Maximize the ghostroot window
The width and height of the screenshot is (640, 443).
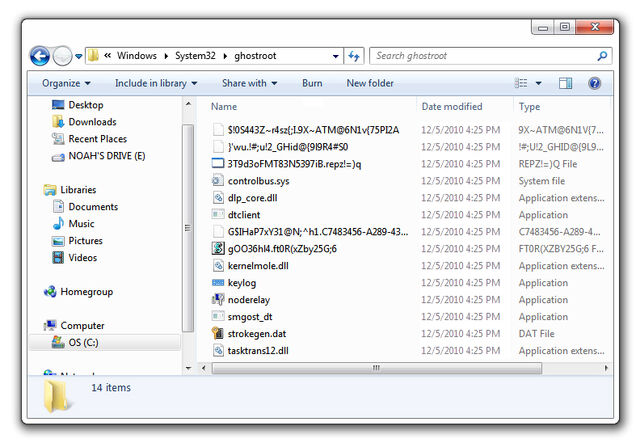tap(565, 27)
